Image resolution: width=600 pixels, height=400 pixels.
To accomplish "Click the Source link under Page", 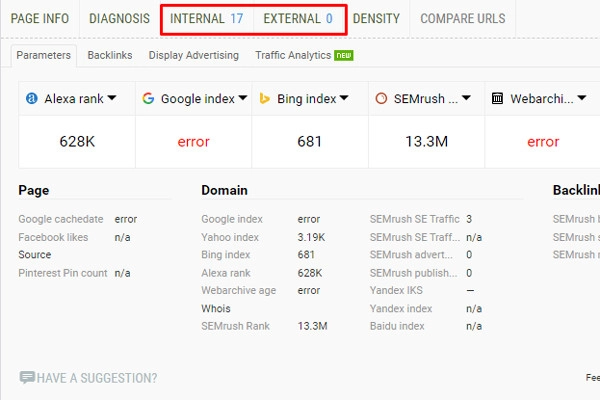I will pyautogui.click(x=34, y=255).
